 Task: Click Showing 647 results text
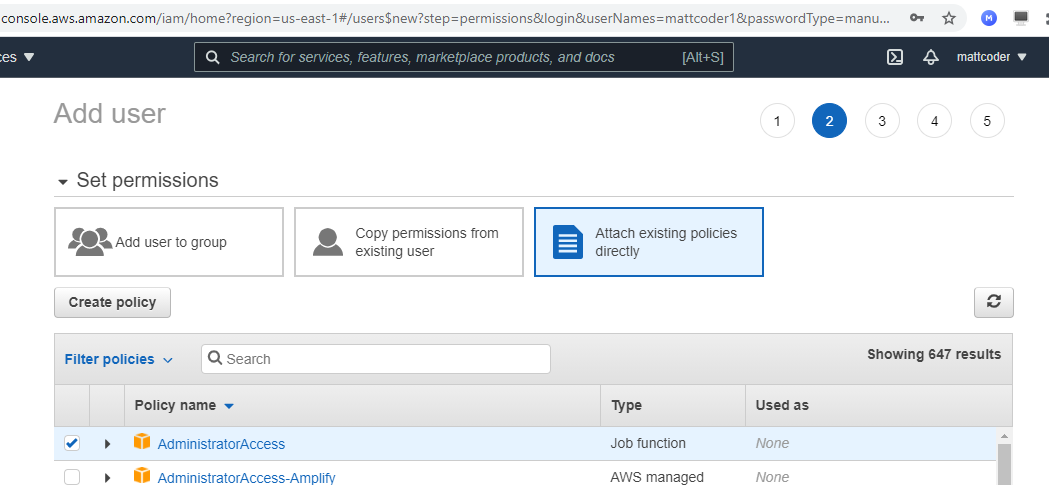(934, 355)
